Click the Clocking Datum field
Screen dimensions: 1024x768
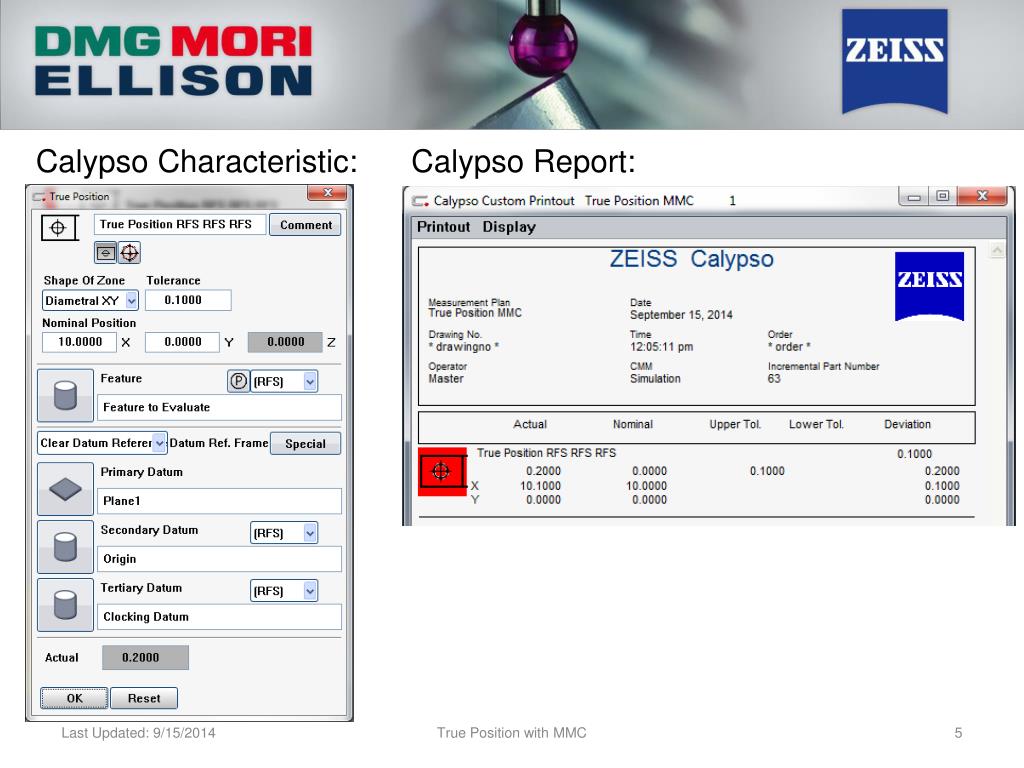coord(219,617)
